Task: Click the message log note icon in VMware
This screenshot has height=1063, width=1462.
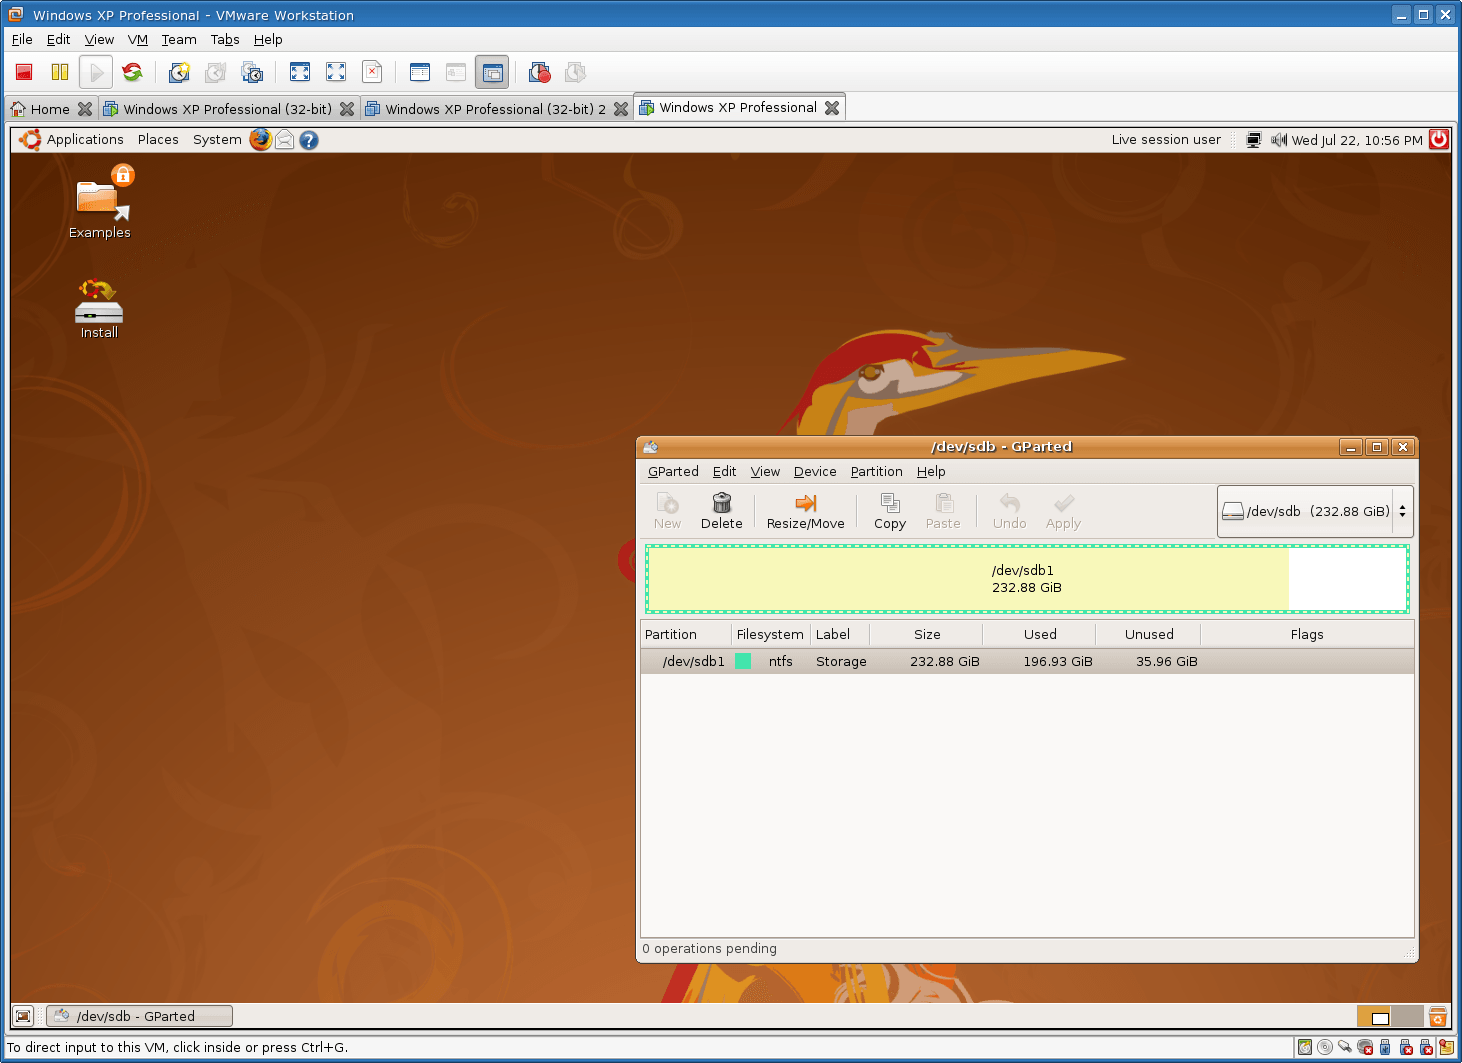Action: 1446,1047
